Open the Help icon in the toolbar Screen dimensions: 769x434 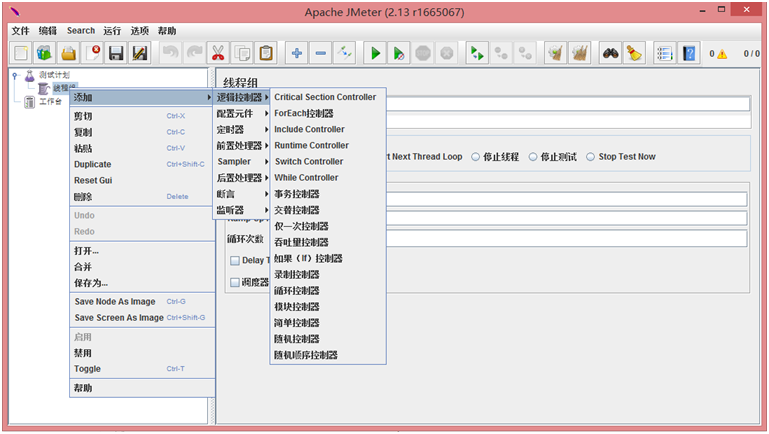689,53
